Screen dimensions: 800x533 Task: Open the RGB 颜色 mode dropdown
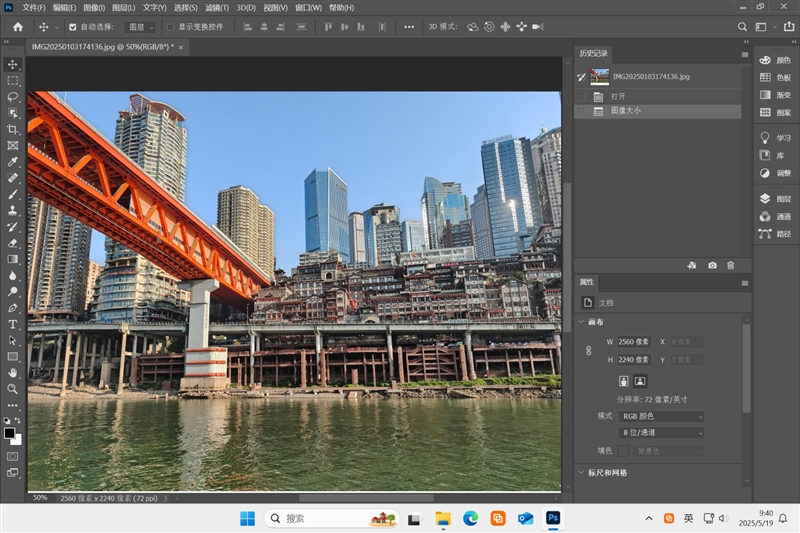(x=661, y=416)
